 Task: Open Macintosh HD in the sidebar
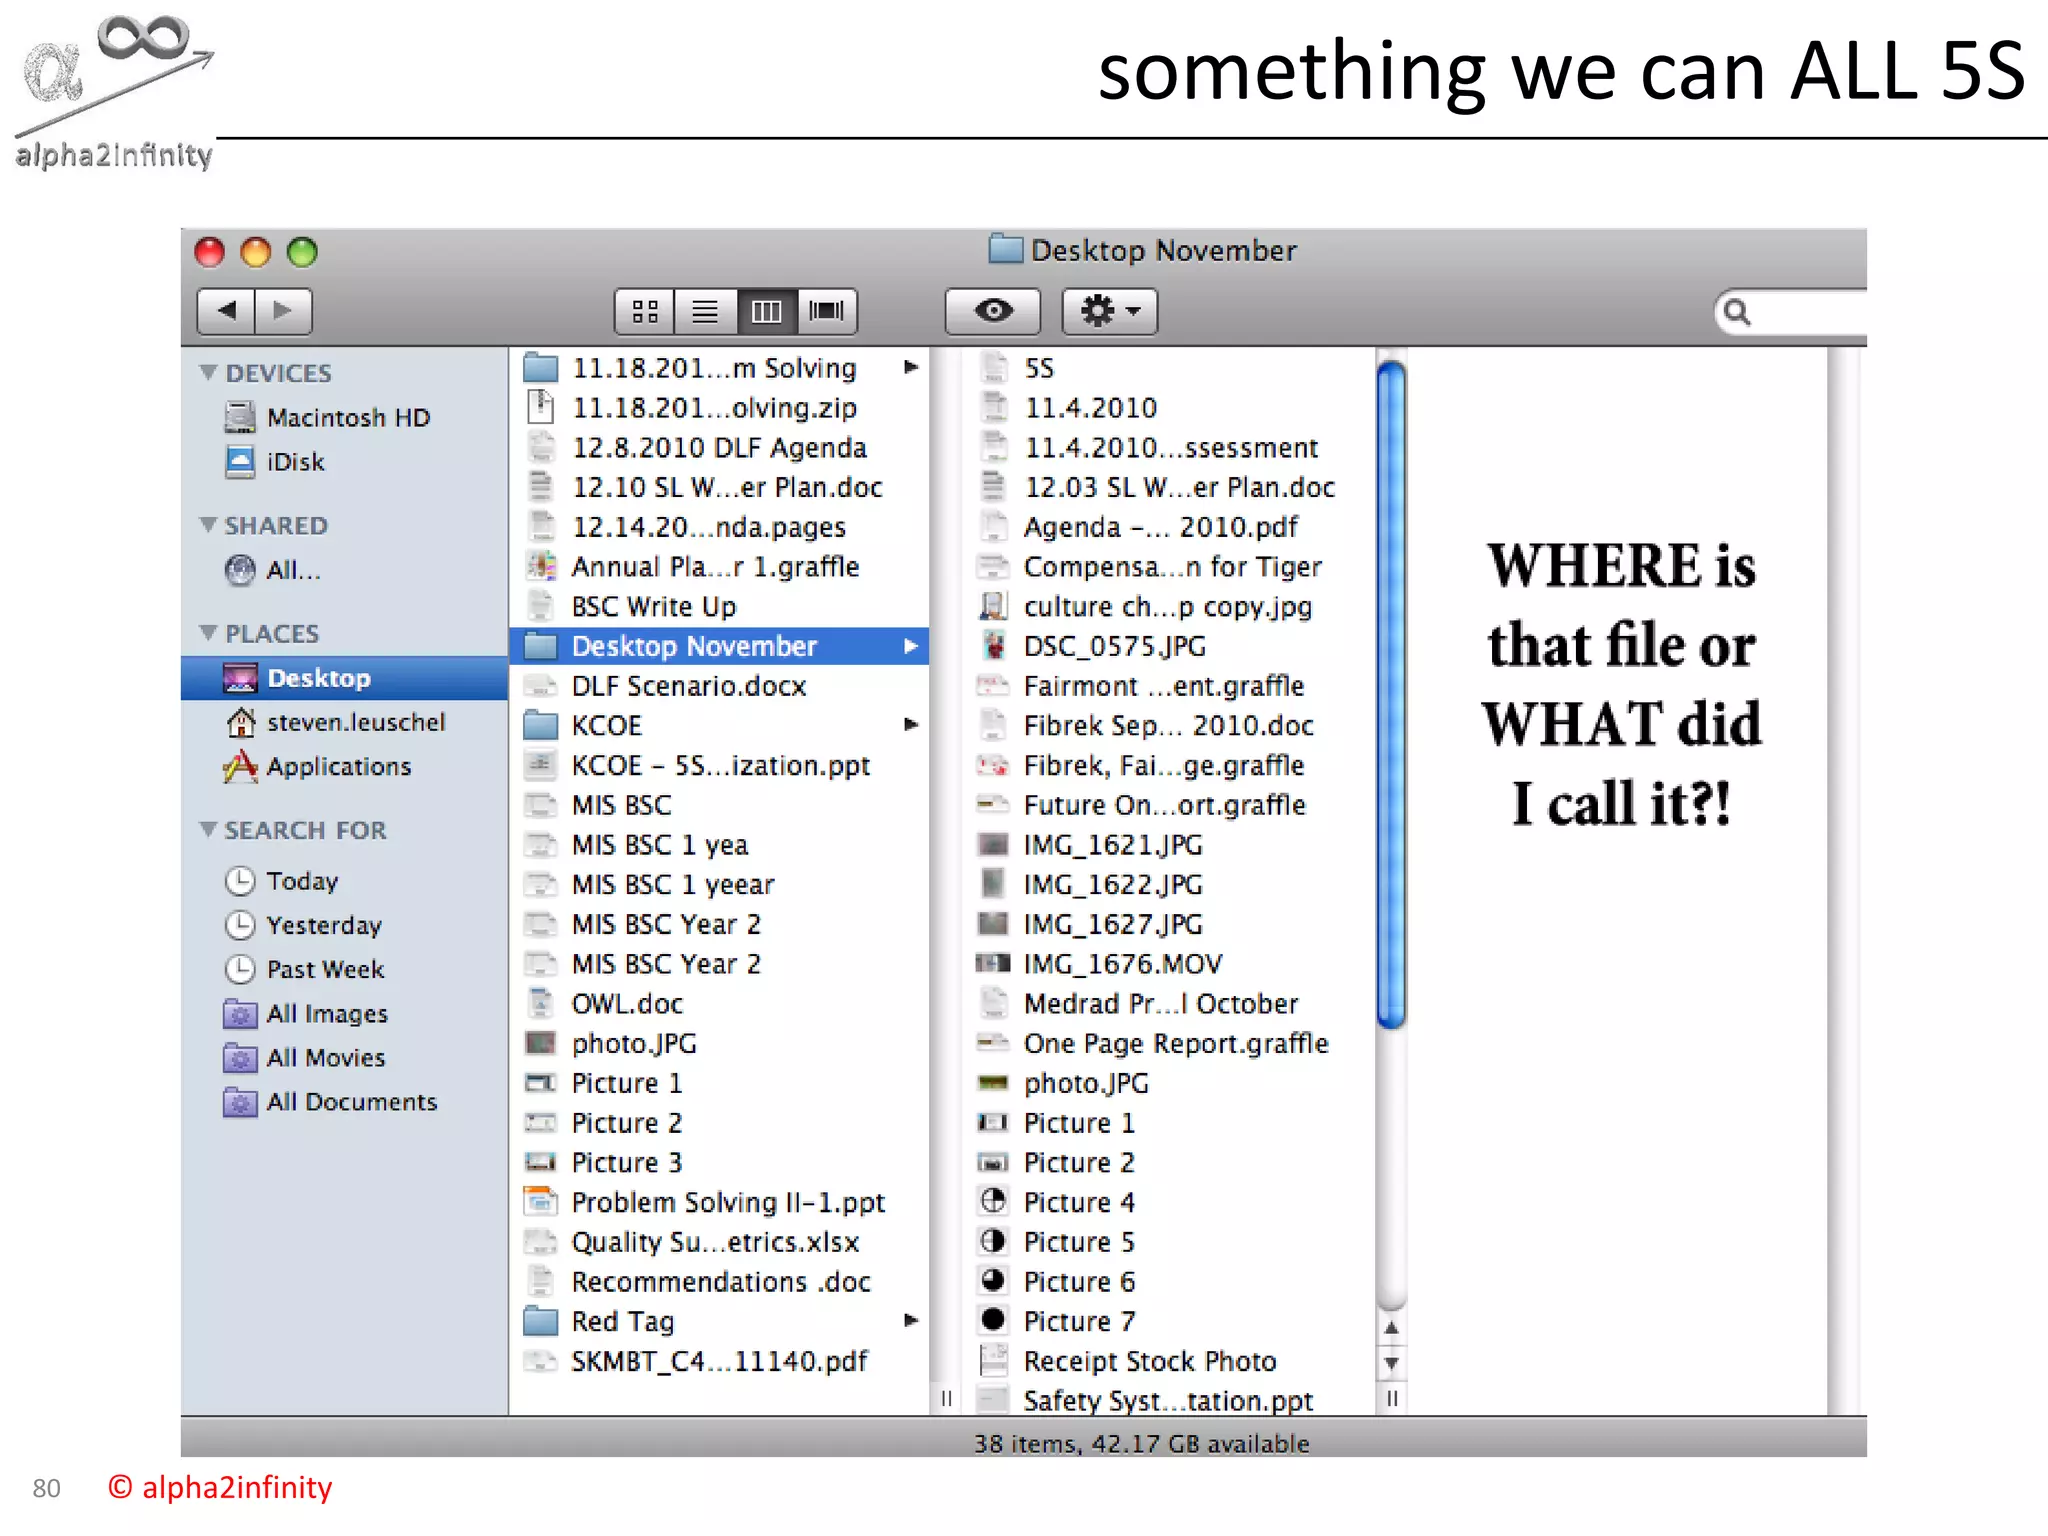tap(347, 417)
